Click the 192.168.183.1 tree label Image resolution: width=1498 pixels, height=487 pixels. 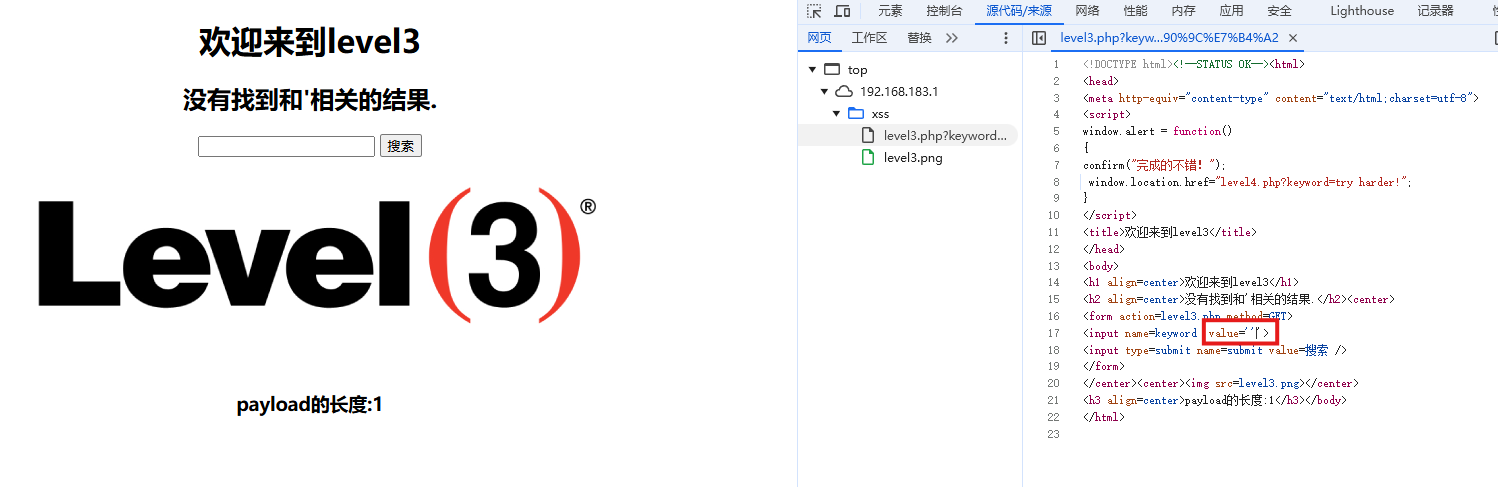(899, 91)
